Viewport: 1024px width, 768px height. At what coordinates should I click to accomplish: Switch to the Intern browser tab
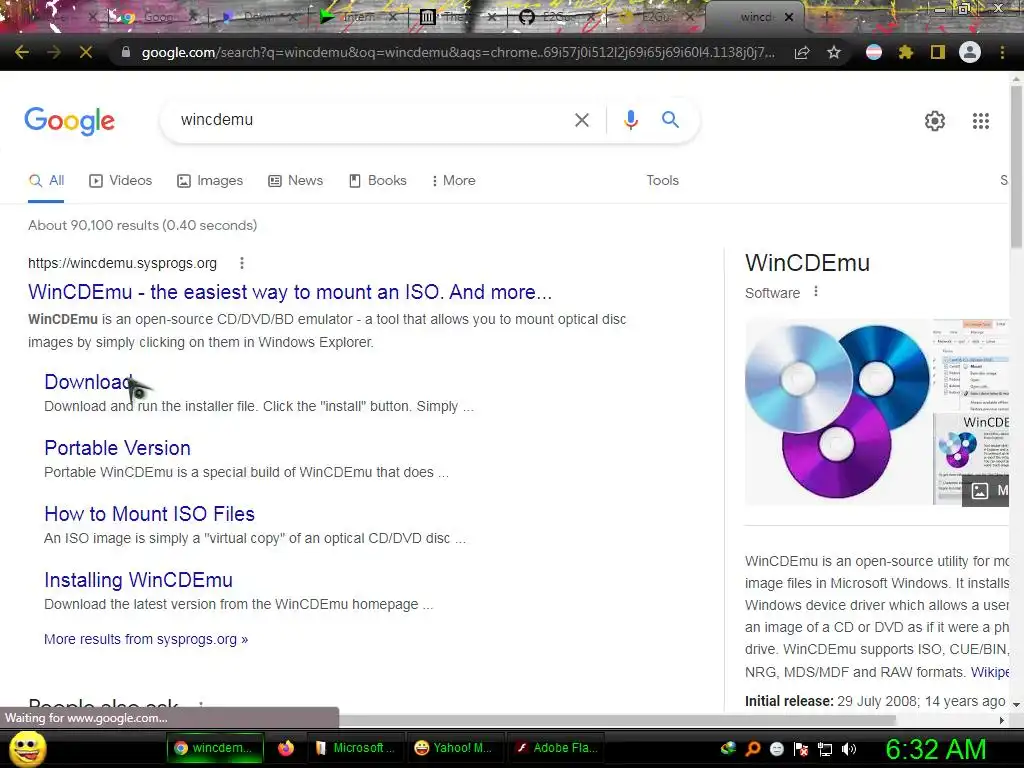click(x=359, y=17)
